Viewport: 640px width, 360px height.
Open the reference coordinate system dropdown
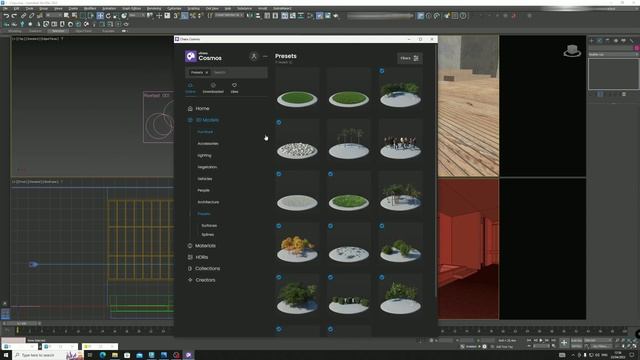coord(137,15)
